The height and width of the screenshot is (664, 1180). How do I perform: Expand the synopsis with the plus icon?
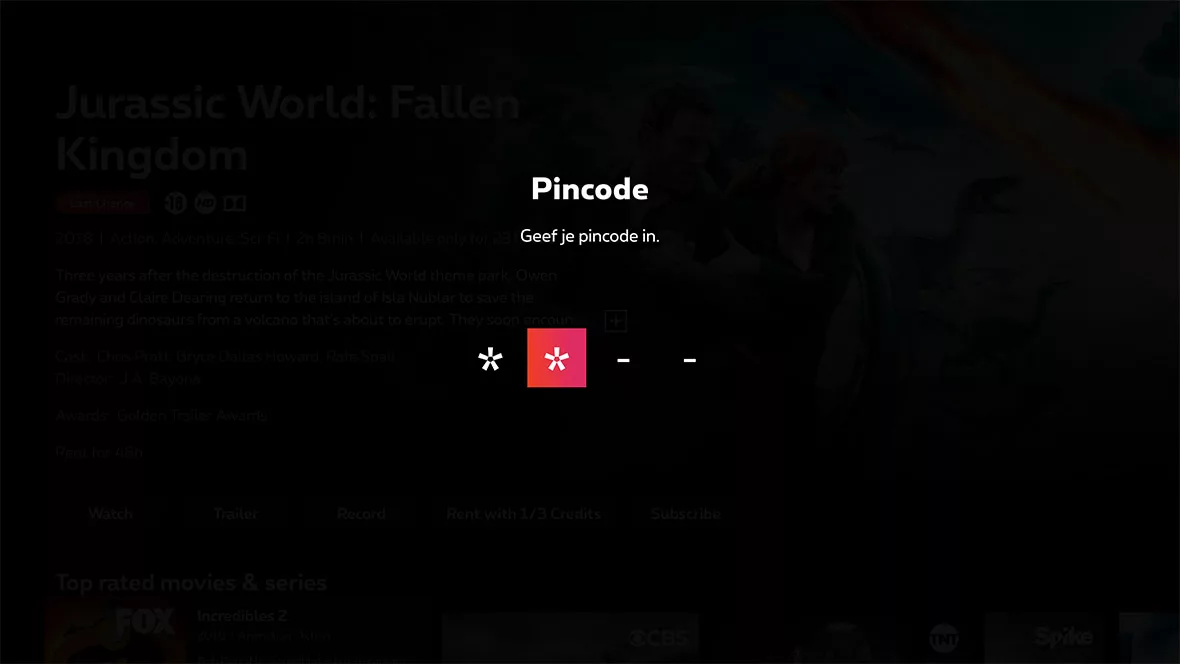pos(616,321)
